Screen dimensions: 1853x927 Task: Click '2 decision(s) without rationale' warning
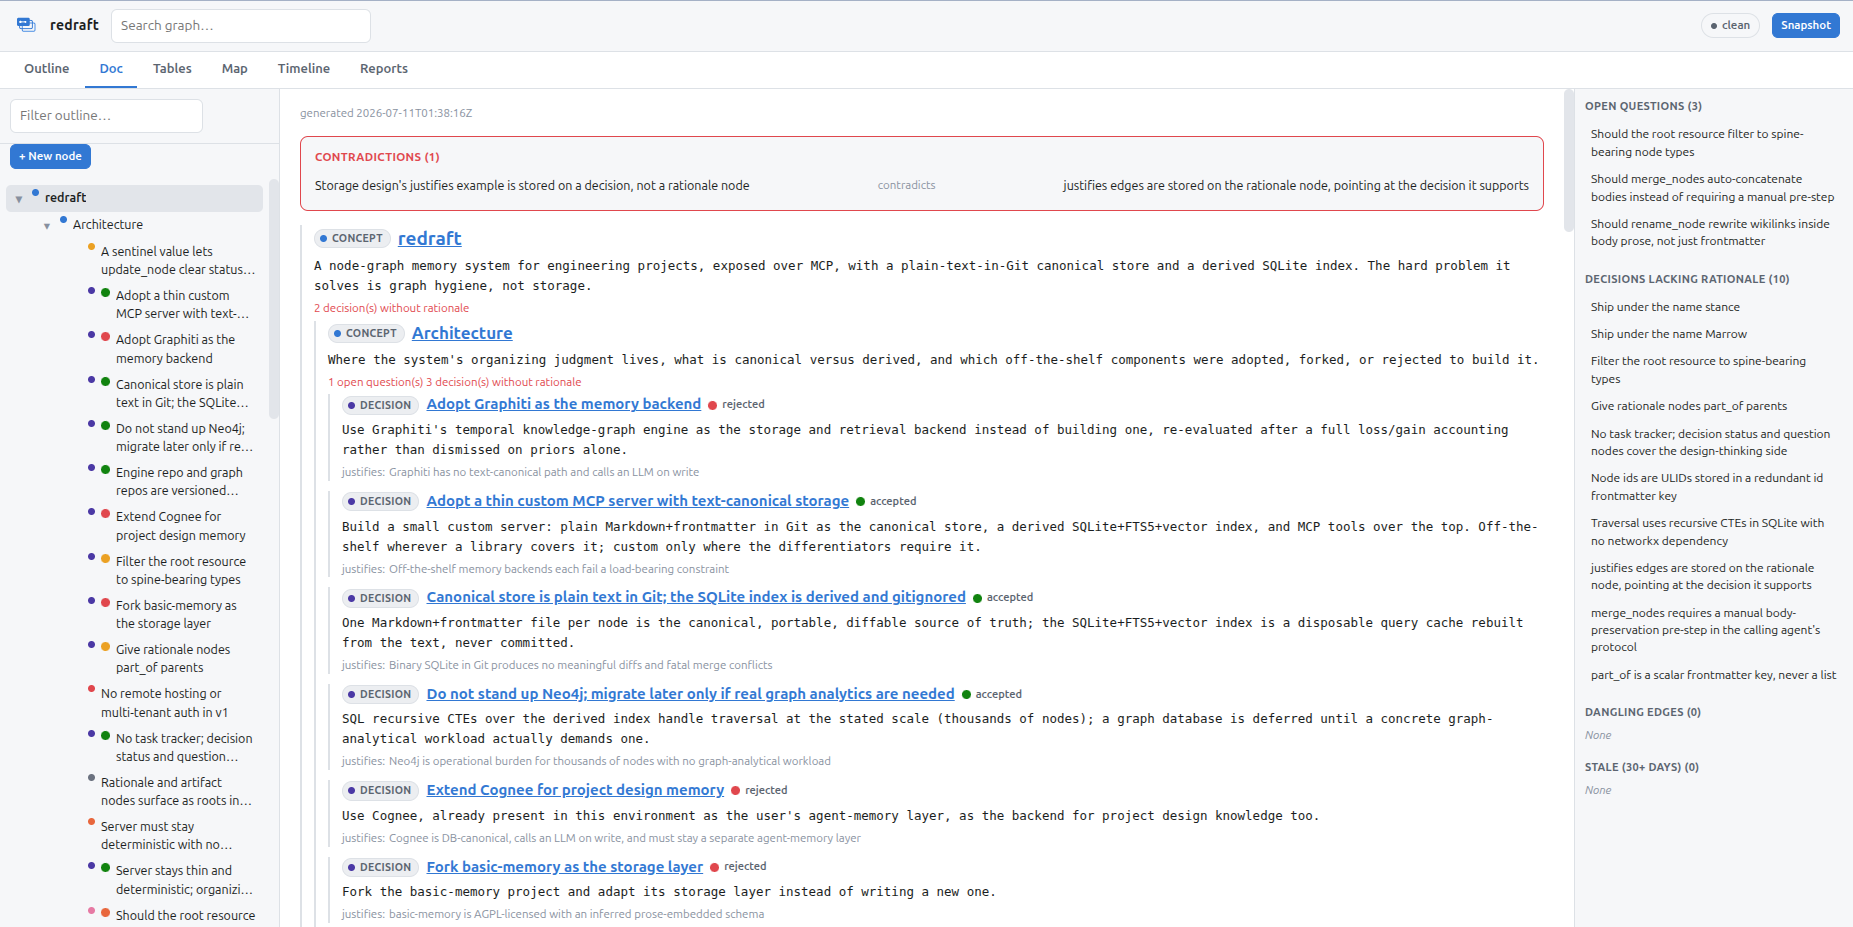(x=391, y=308)
